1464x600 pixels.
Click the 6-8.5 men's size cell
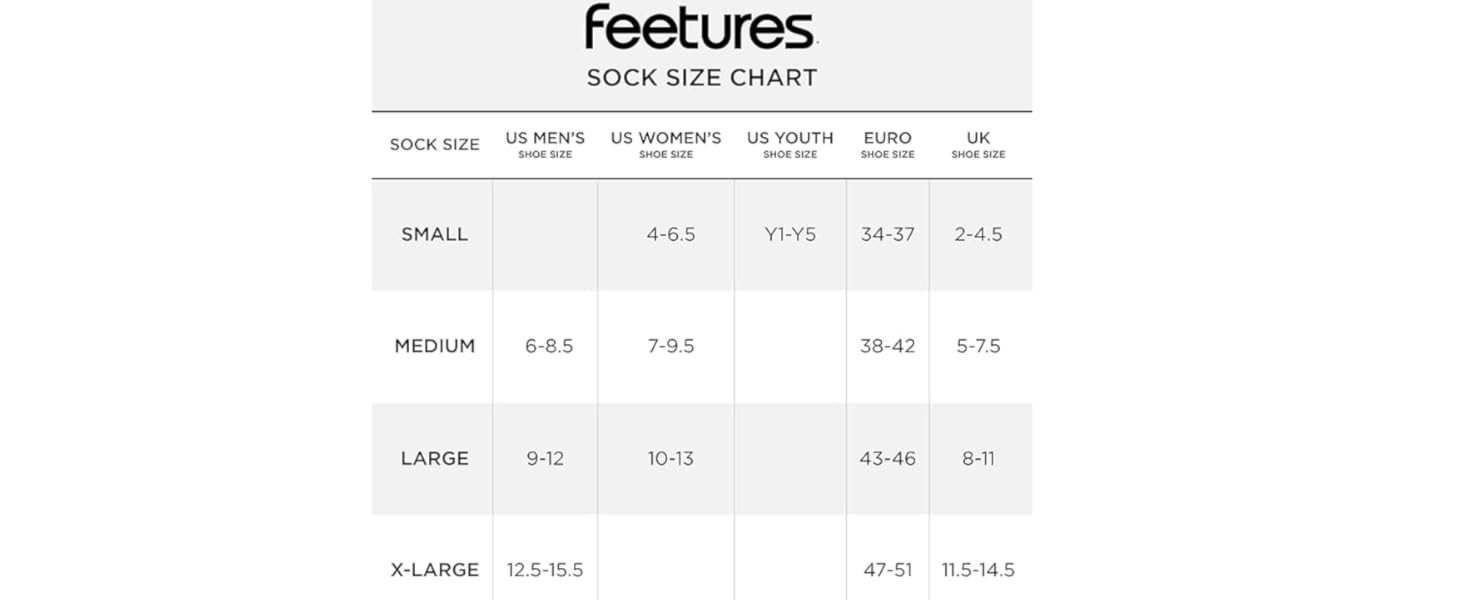[549, 346]
